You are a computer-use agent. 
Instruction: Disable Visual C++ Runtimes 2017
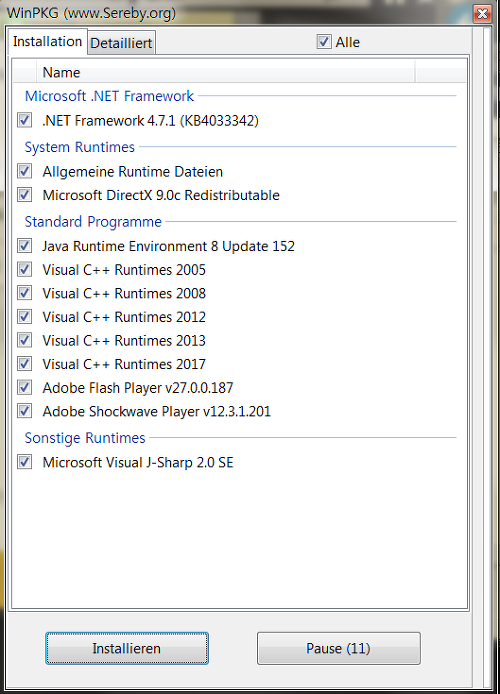(24, 364)
